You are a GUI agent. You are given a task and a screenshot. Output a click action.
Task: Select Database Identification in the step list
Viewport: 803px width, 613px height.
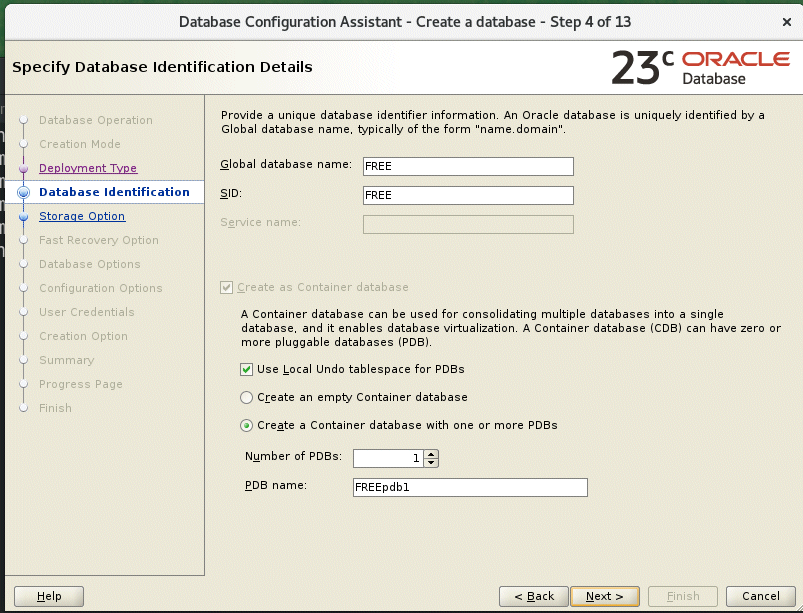click(x=114, y=192)
